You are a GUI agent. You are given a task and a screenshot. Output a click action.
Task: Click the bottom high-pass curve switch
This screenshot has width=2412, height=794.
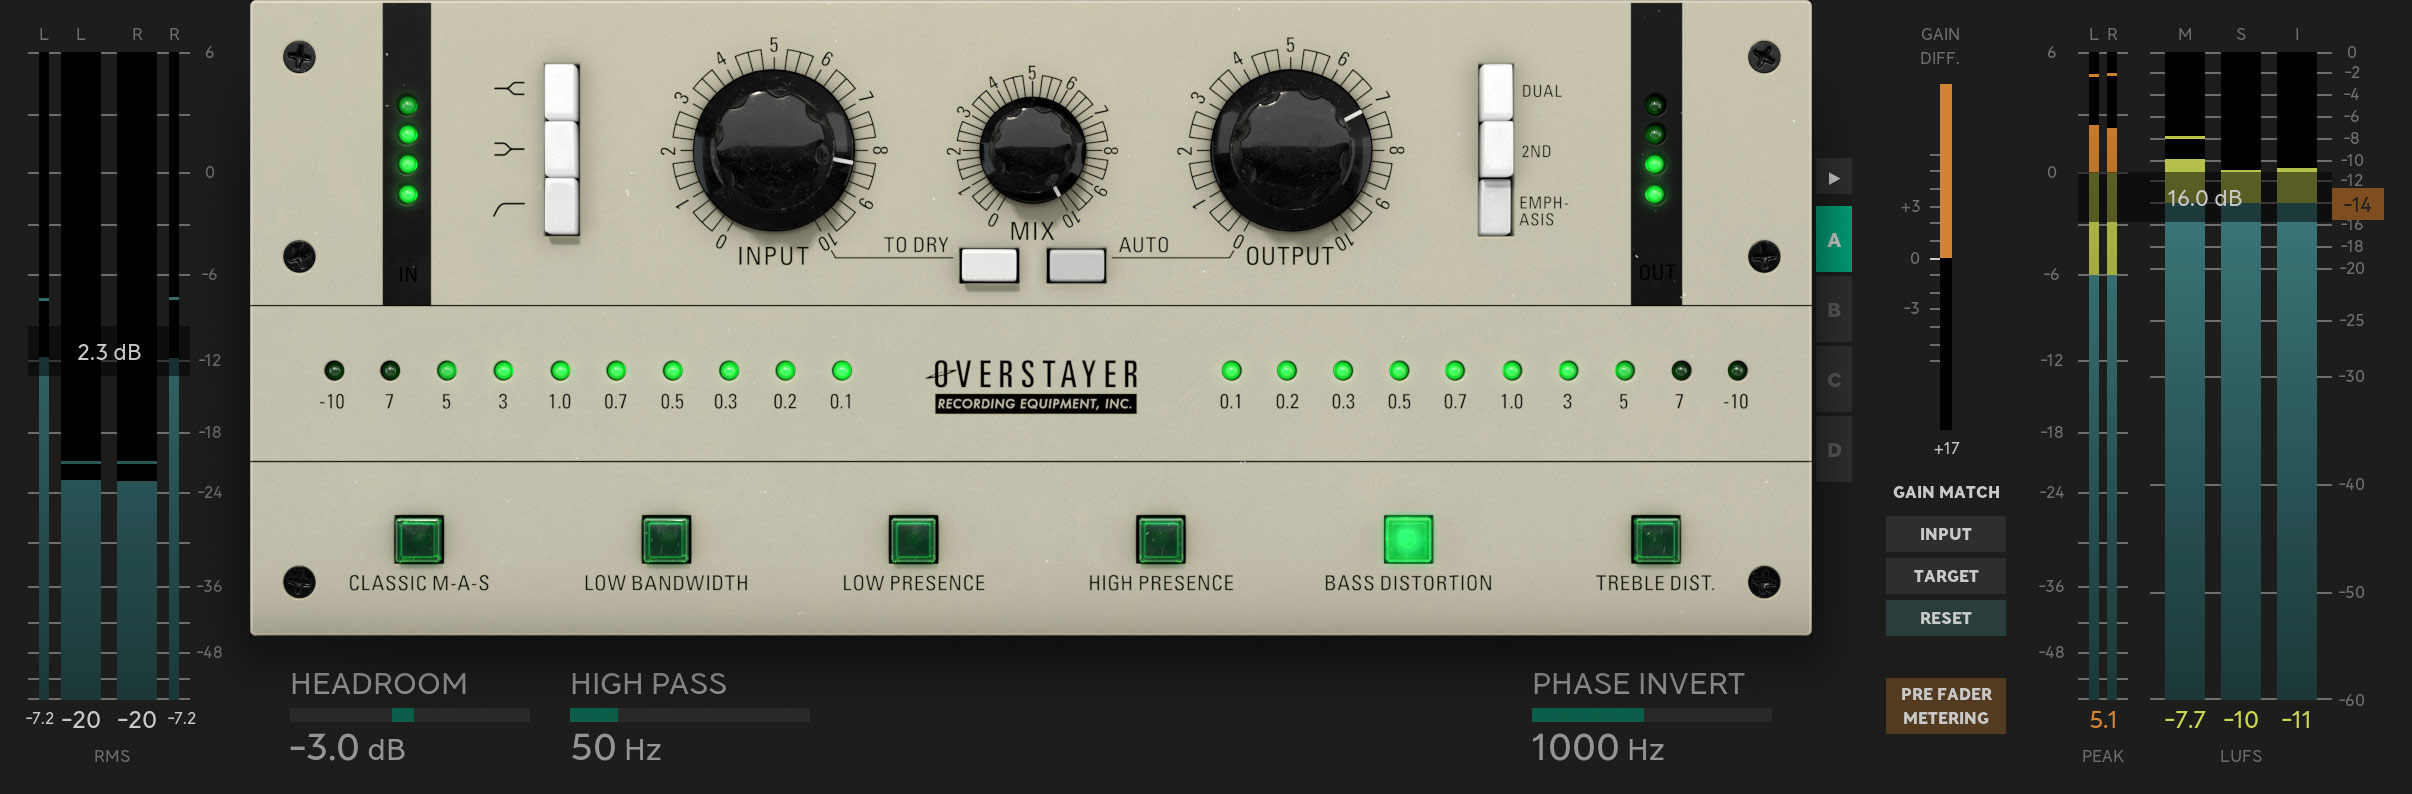click(x=561, y=207)
